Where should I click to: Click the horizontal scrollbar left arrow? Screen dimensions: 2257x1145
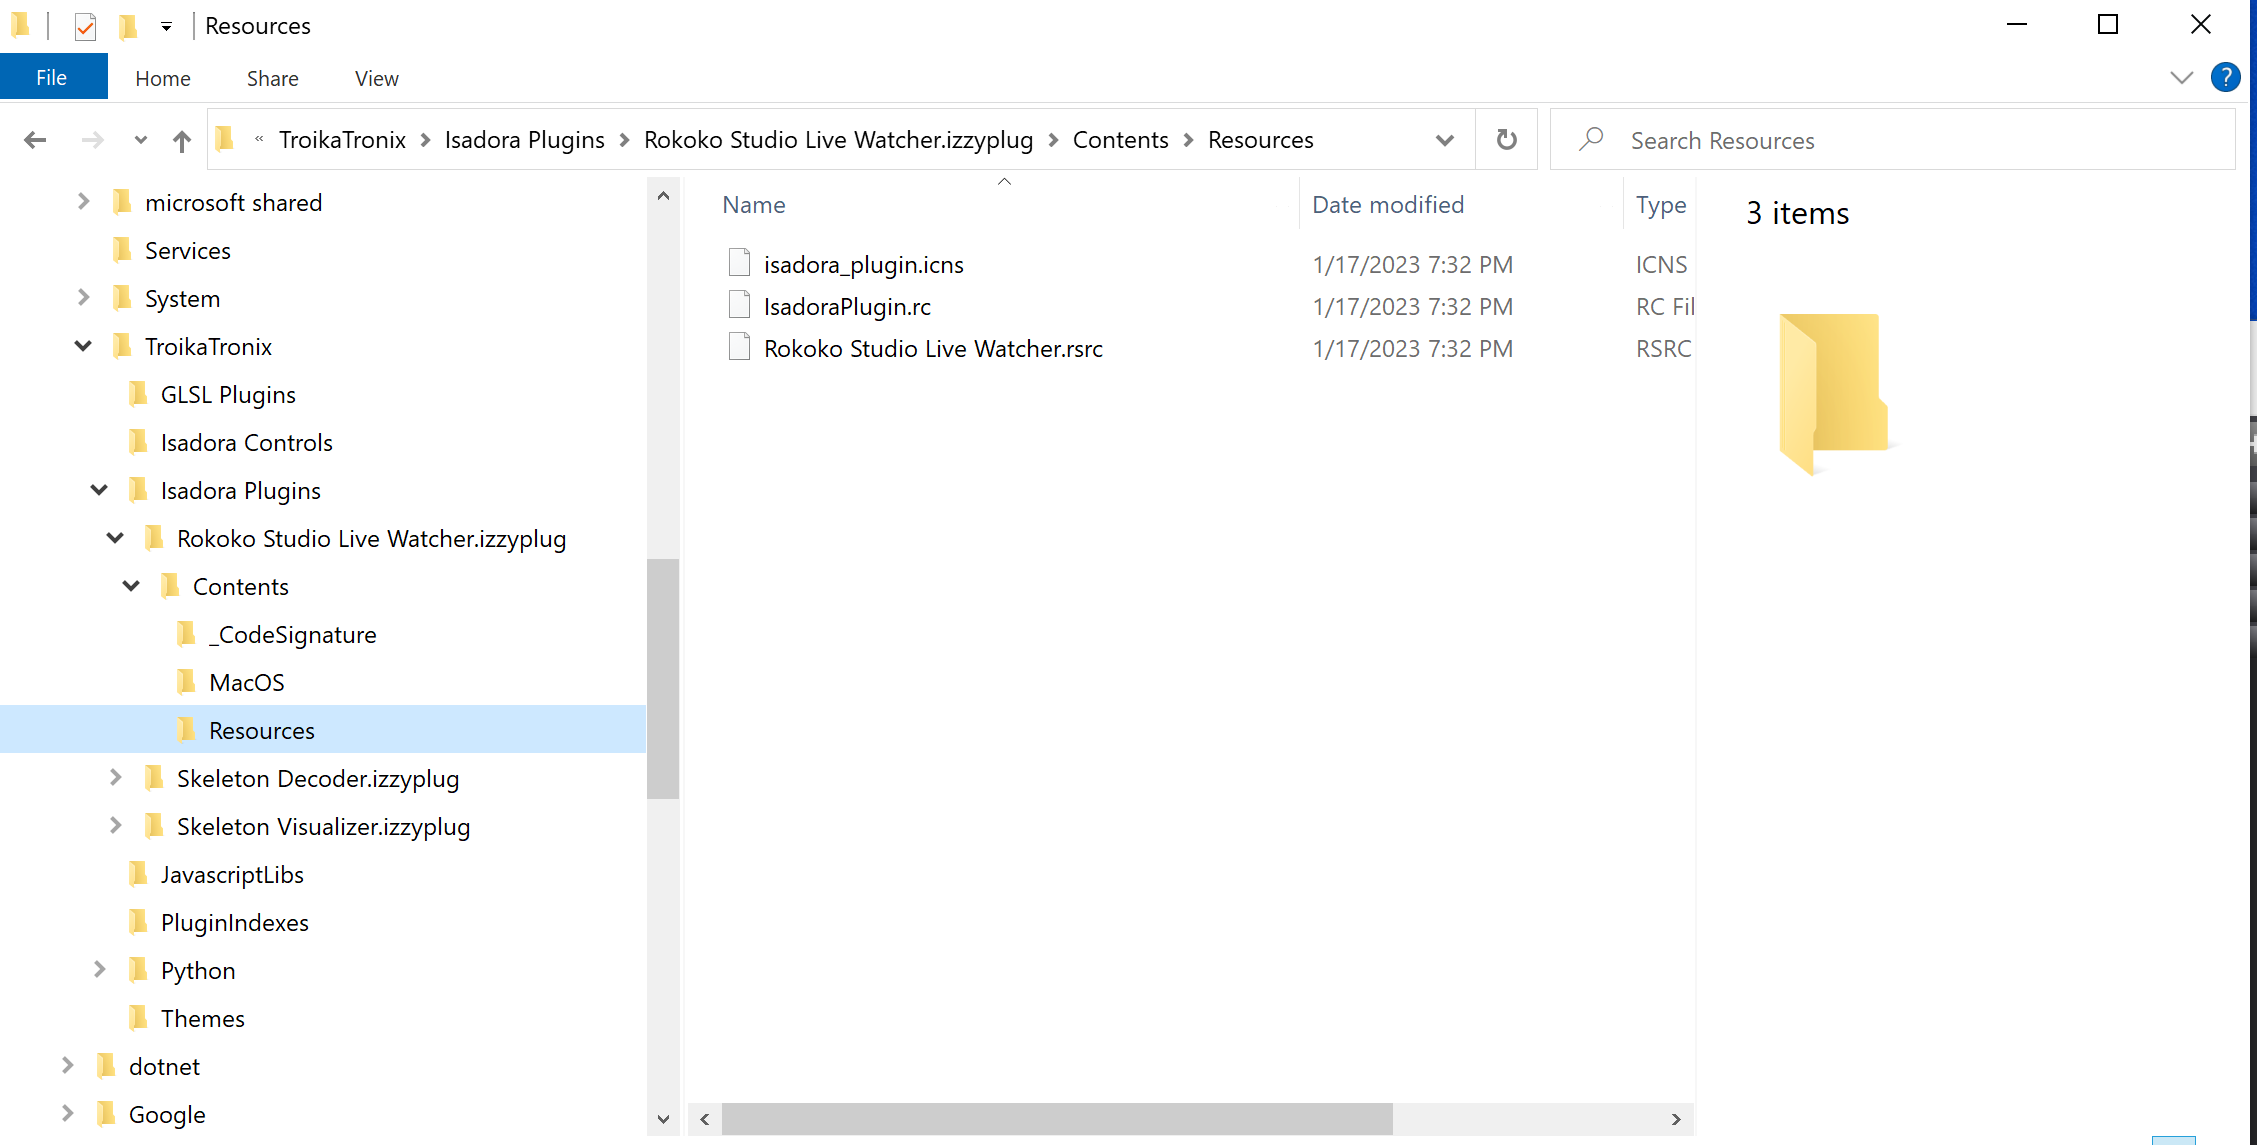(x=705, y=1119)
